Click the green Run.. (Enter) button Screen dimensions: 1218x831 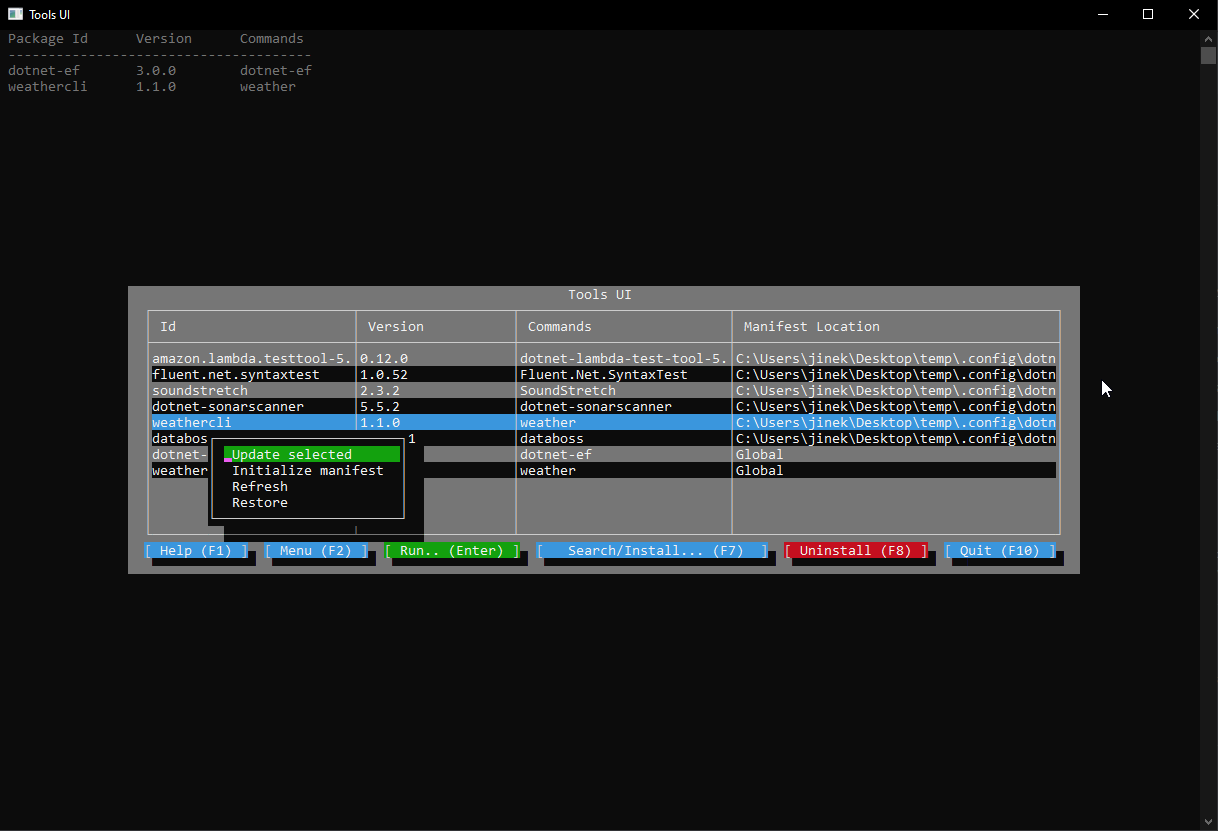[452, 550]
